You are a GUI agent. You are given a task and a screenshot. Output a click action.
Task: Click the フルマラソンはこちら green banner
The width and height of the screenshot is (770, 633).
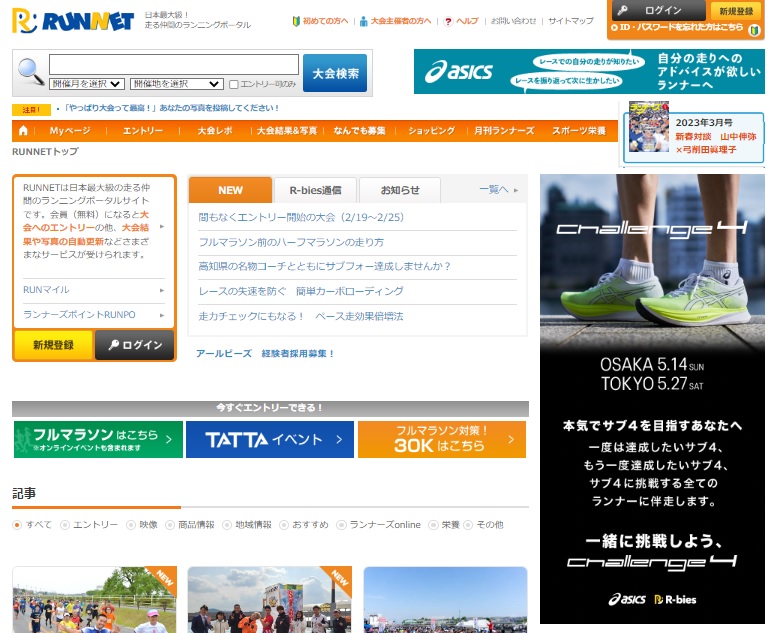click(x=98, y=440)
